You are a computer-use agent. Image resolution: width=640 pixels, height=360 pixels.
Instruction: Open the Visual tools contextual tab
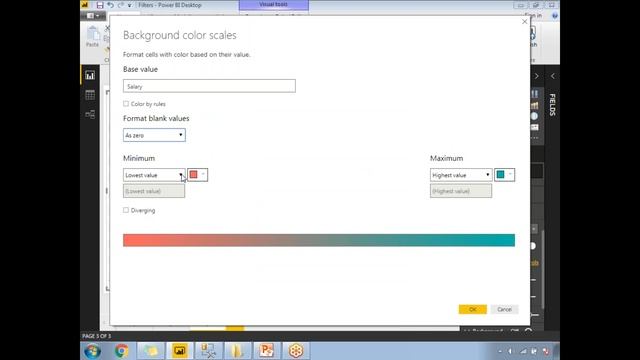click(x=273, y=5)
